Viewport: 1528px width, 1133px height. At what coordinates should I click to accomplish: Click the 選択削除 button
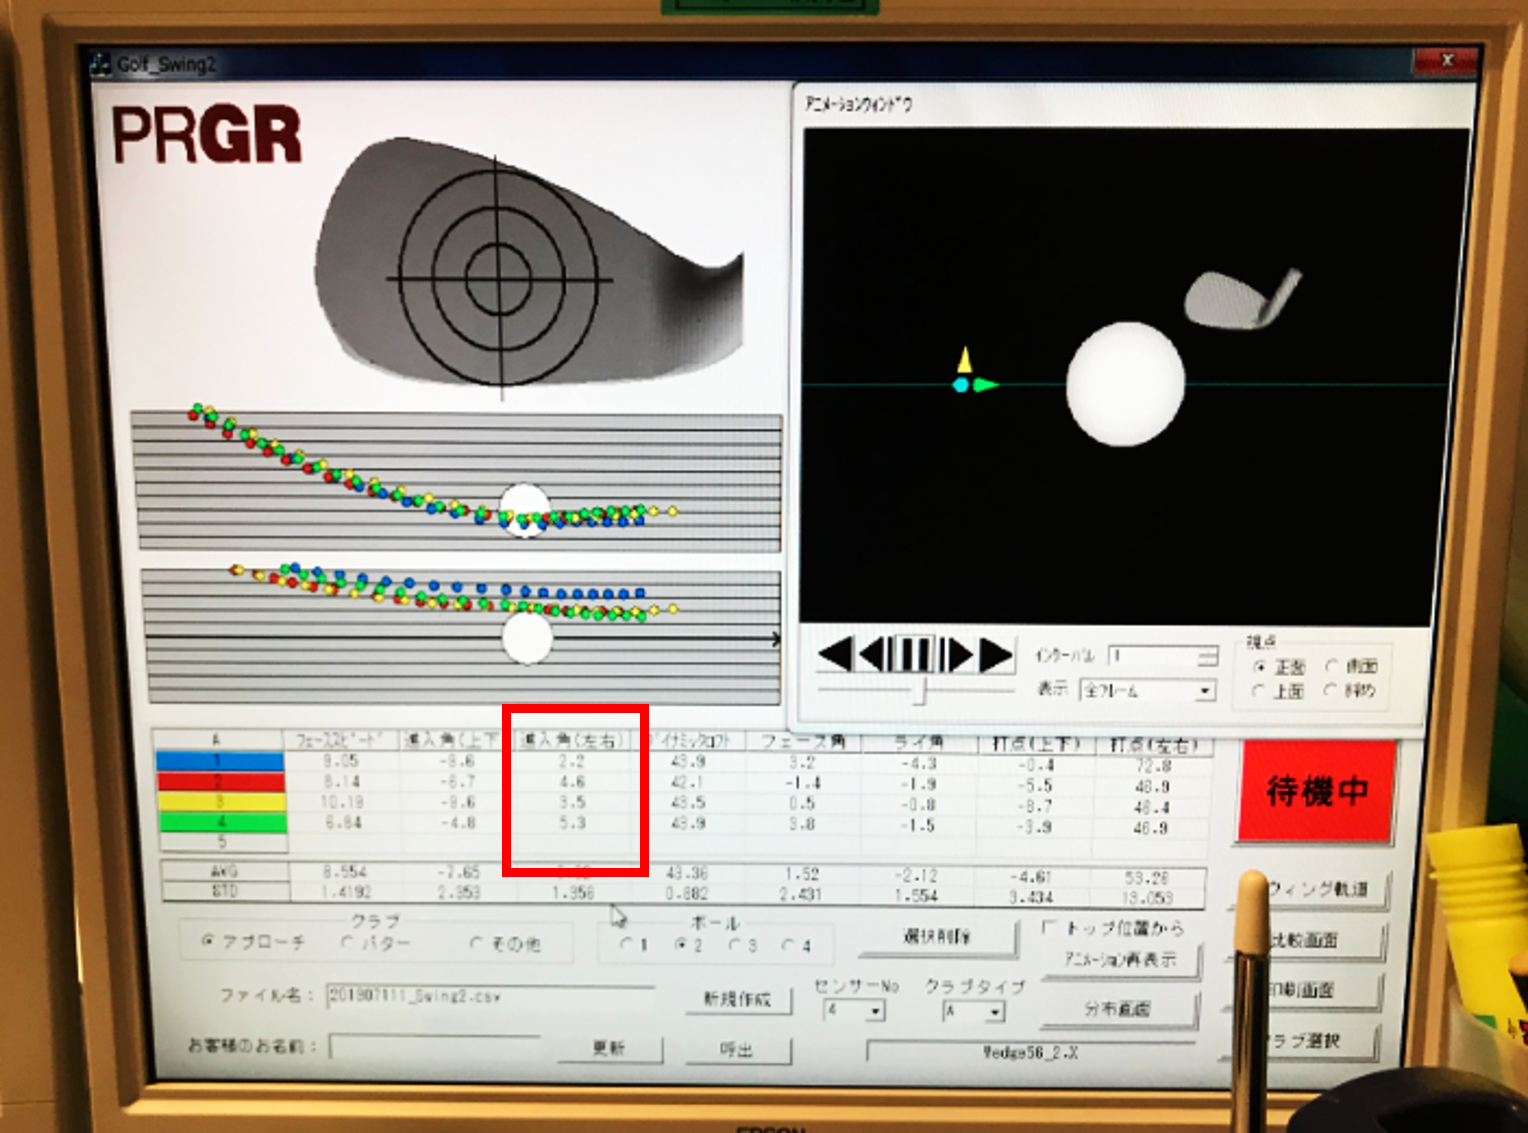tap(940, 937)
